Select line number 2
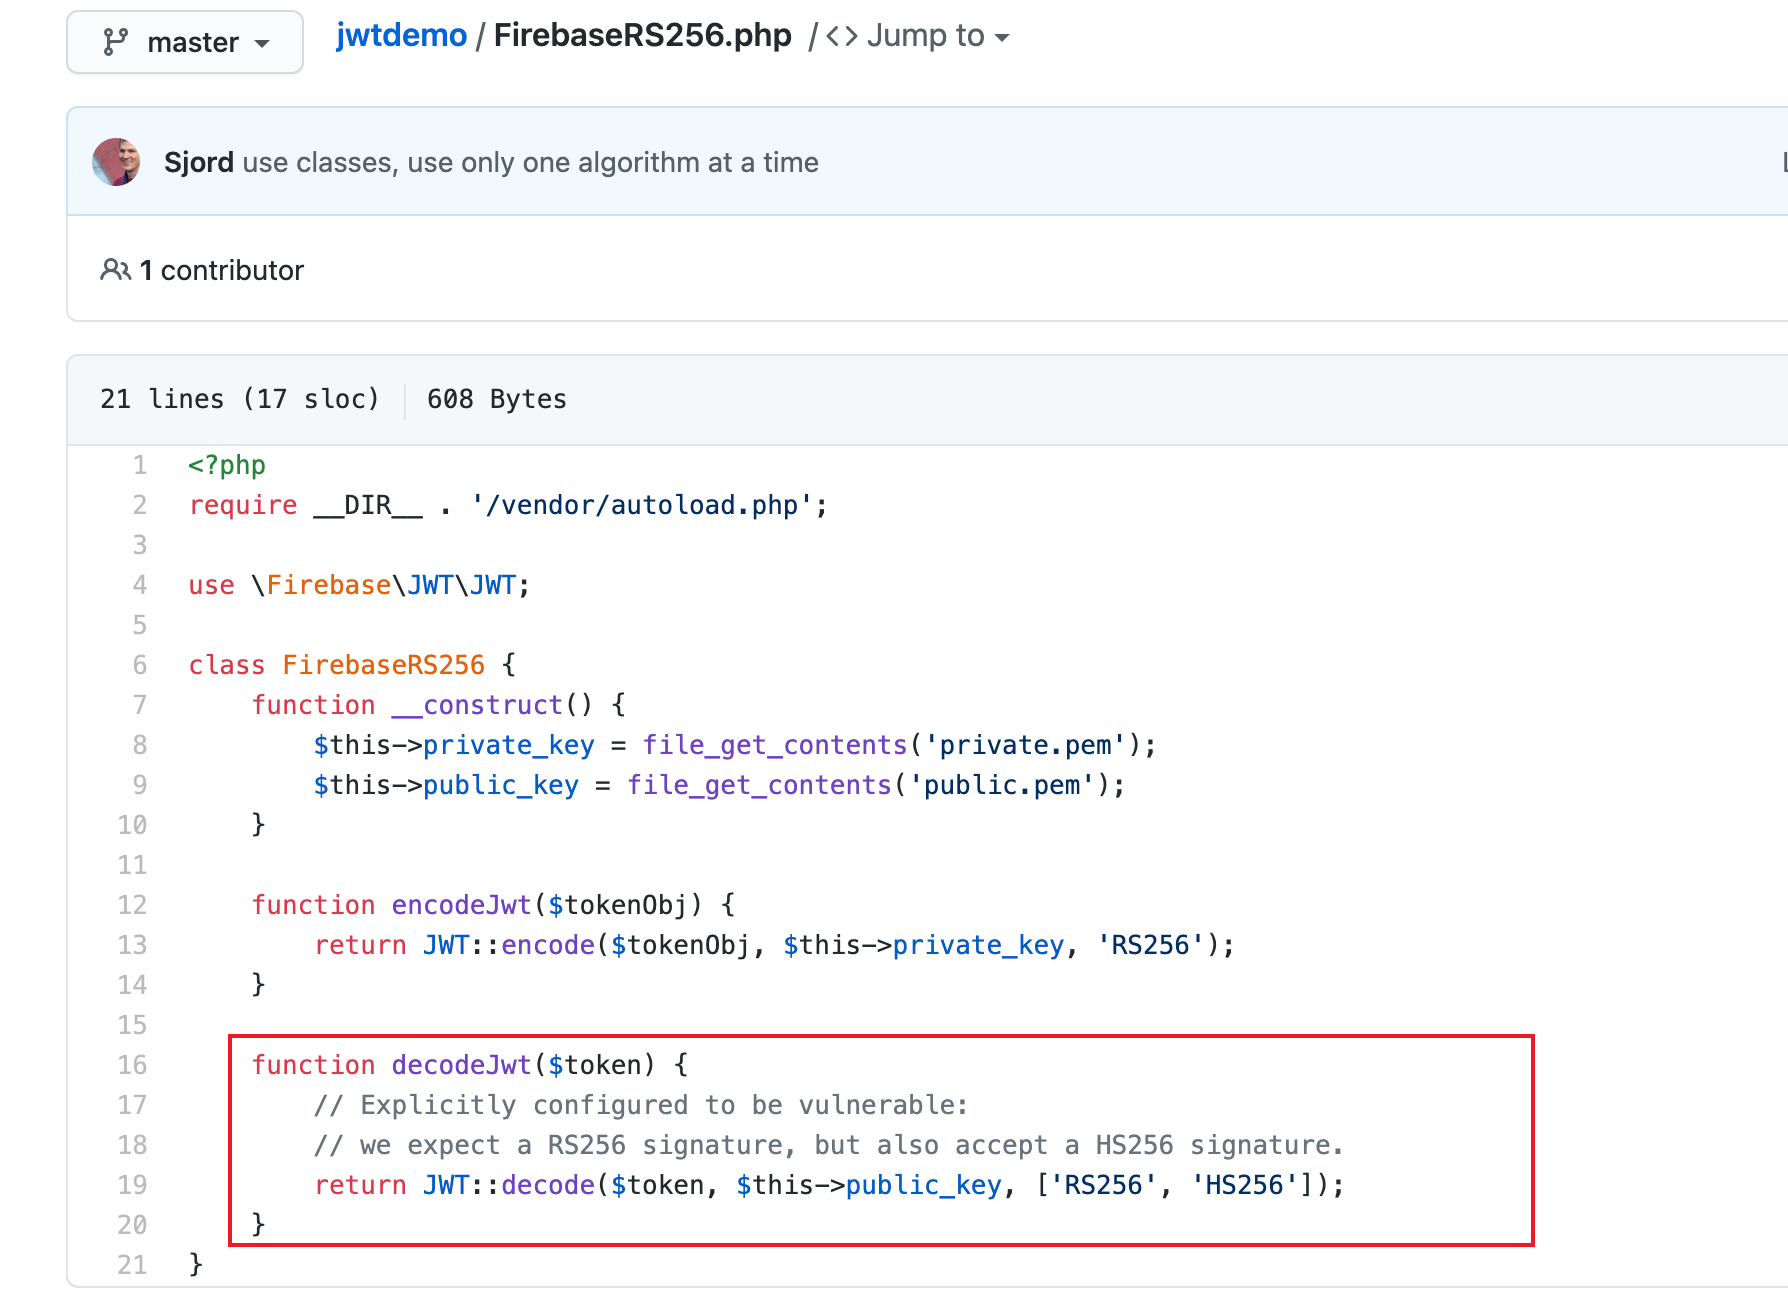 (x=140, y=505)
